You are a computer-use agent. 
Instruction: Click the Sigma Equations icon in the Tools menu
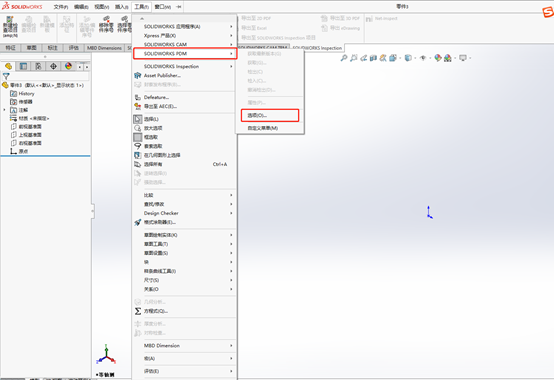tap(138, 311)
